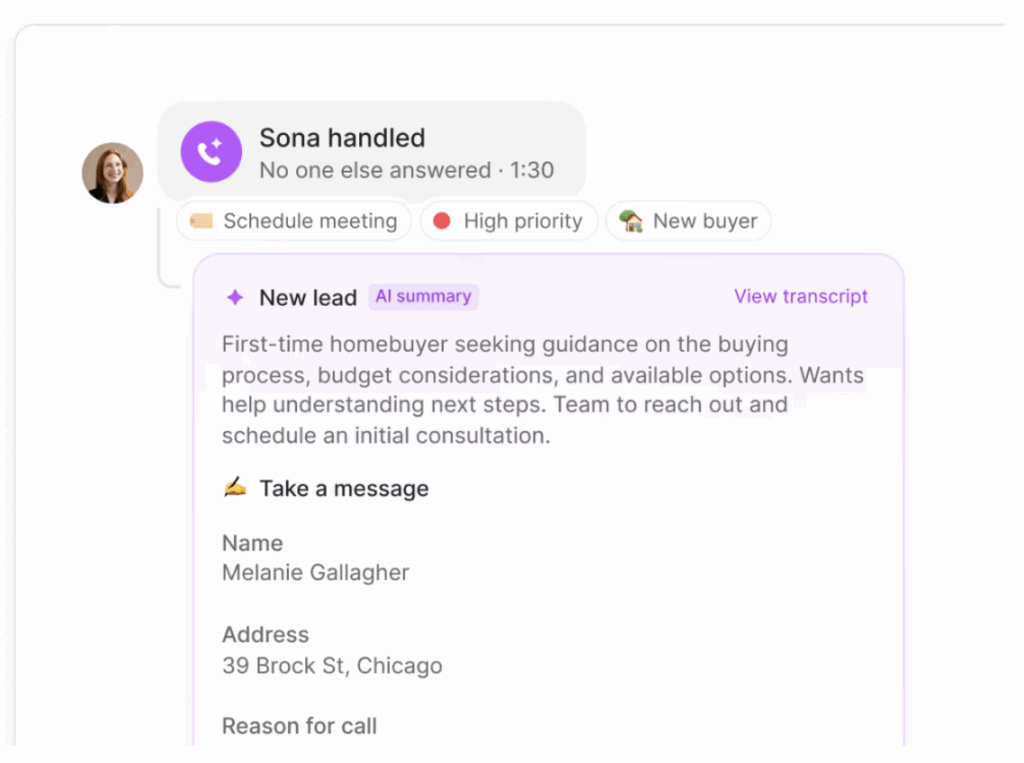Open the AI summary badge
The width and height of the screenshot is (1024, 763).
423,296
